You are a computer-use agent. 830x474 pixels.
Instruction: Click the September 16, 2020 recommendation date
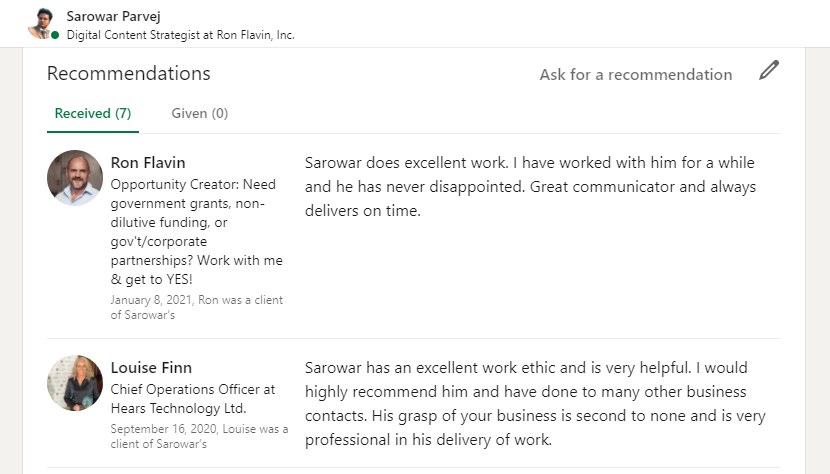199,436
